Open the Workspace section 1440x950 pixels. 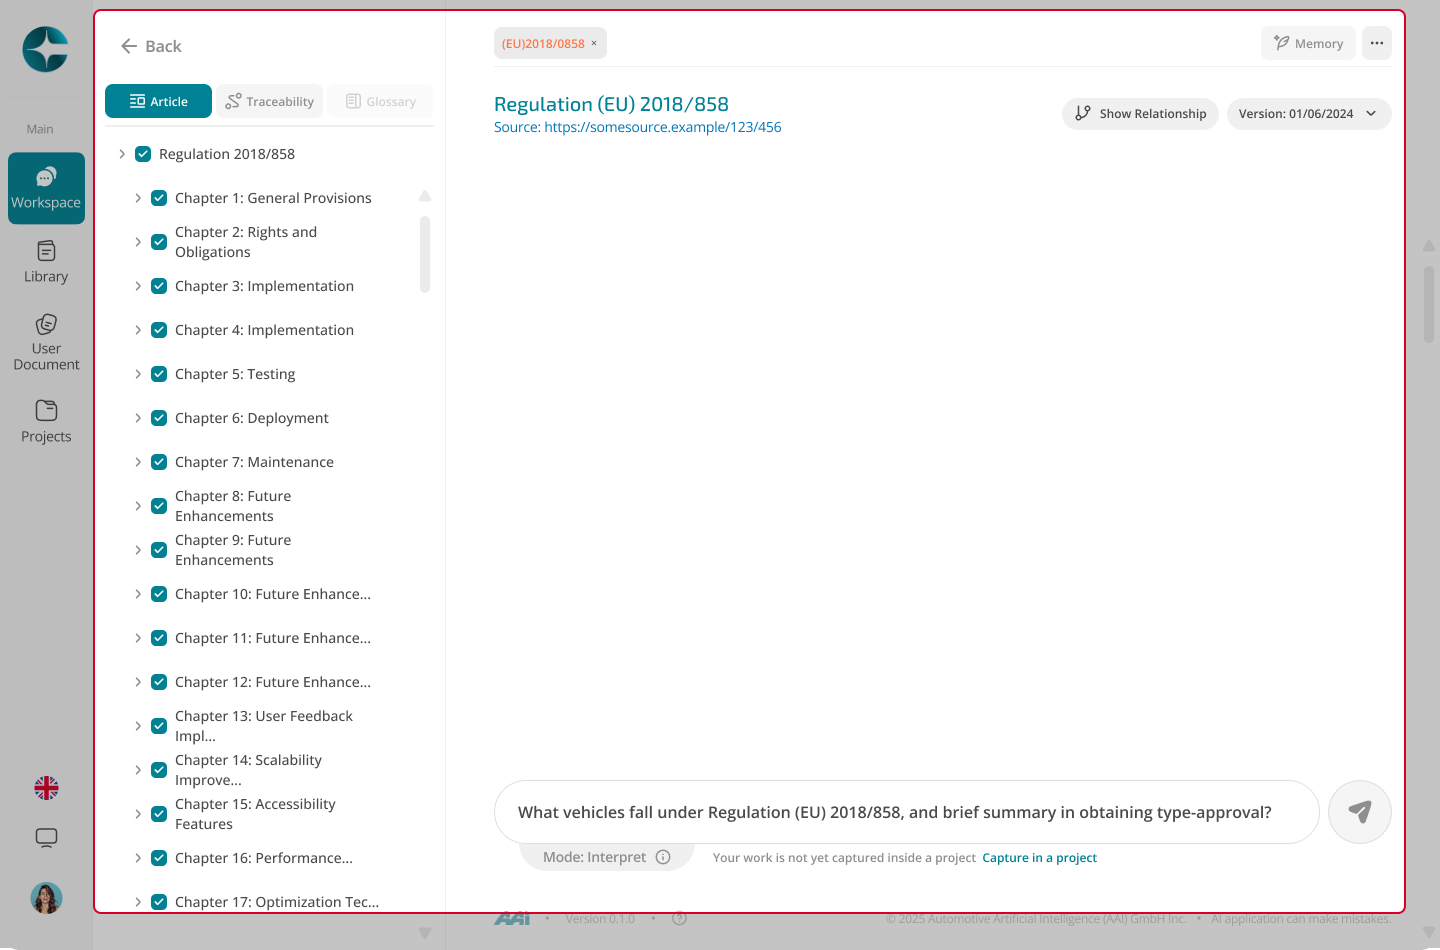pyautogui.click(x=46, y=188)
